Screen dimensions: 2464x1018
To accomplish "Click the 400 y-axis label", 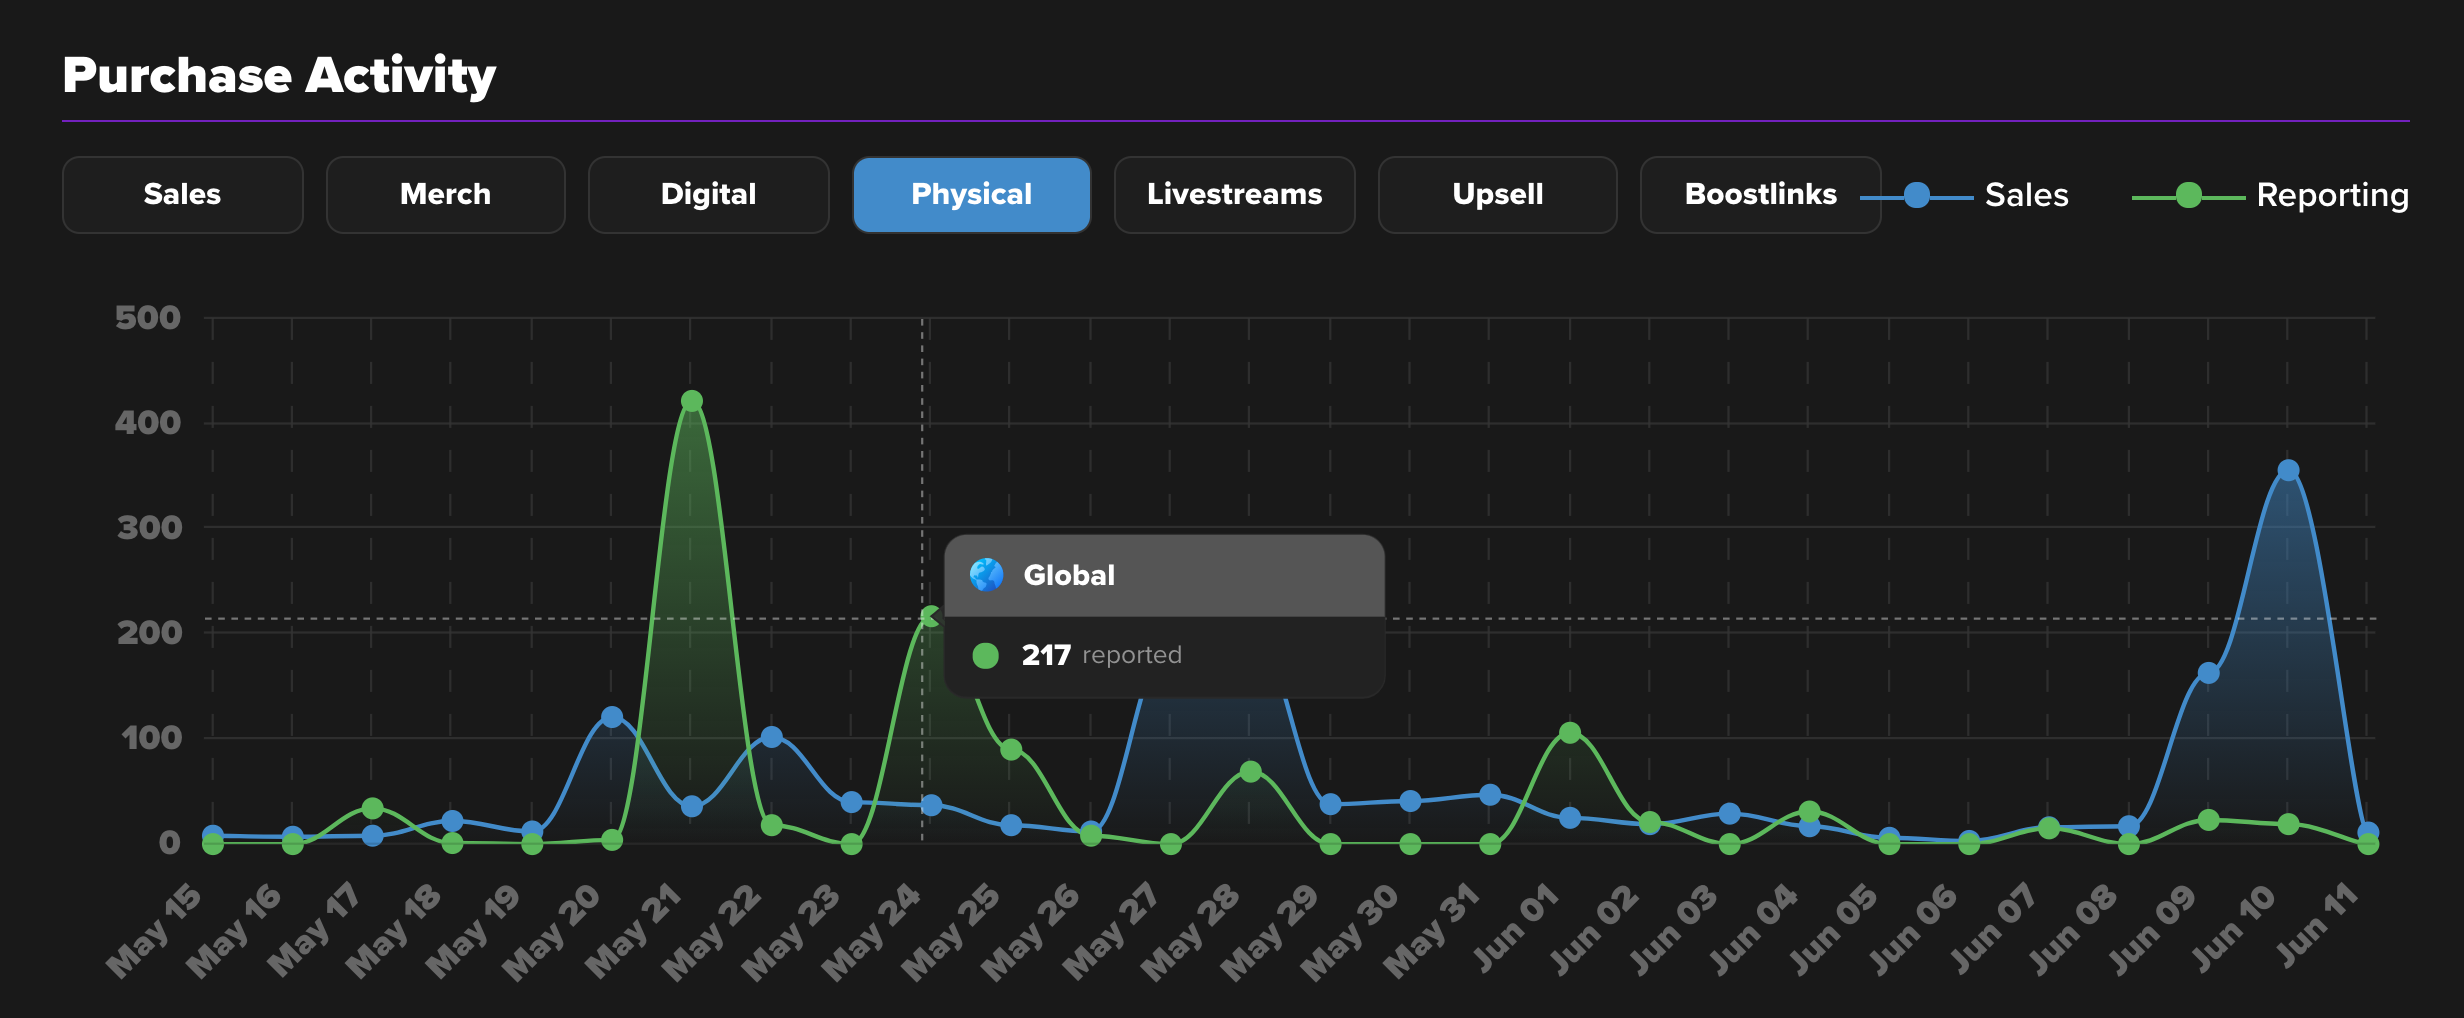I will pyautogui.click(x=148, y=423).
